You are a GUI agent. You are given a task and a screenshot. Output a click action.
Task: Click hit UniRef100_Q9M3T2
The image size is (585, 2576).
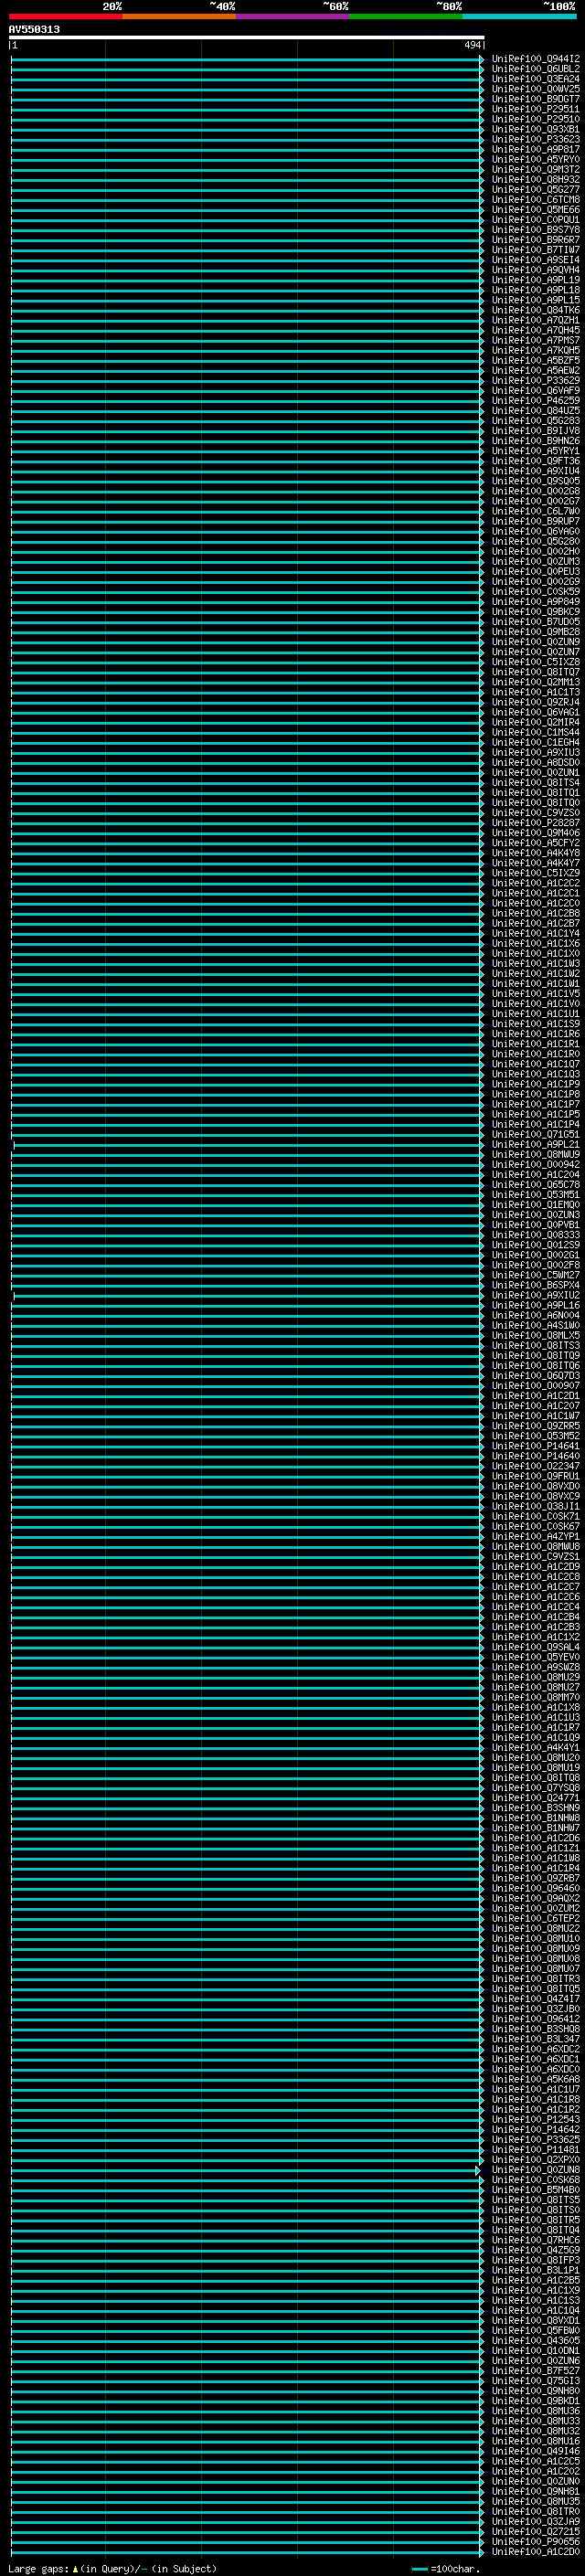tap(536, 169)
